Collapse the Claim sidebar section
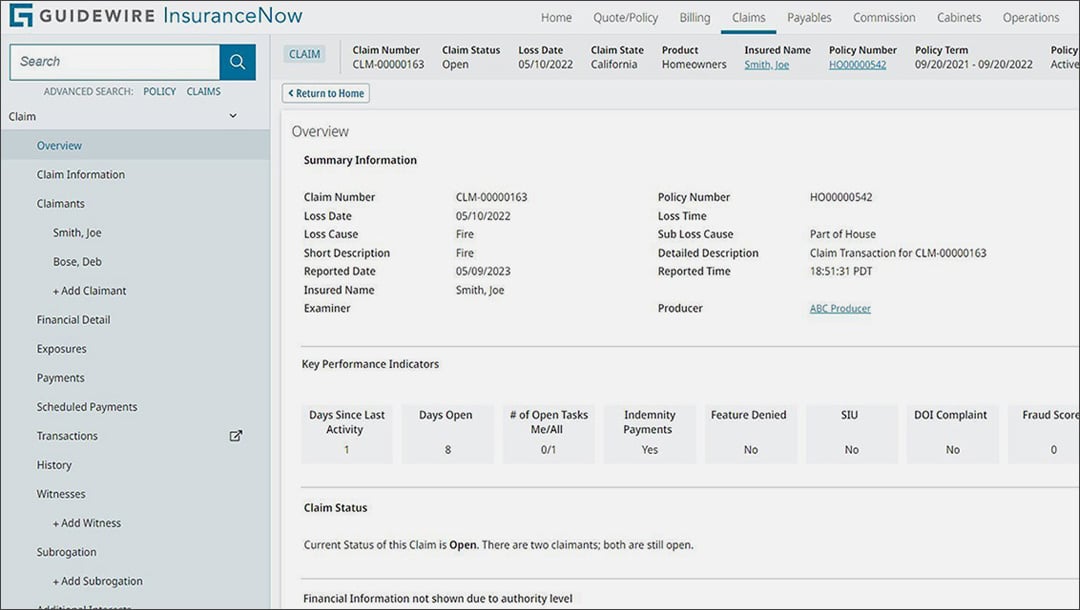 pyautogui.click(x=232, y=116)
